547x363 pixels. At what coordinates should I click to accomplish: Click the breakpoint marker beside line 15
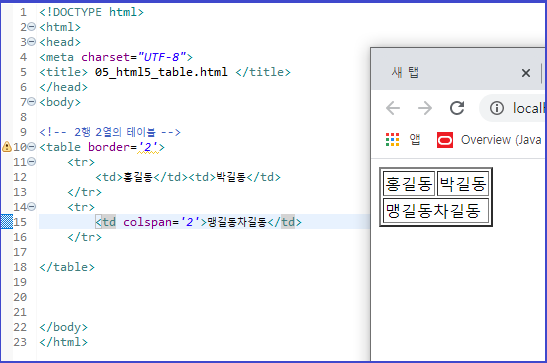coord(7,222)
